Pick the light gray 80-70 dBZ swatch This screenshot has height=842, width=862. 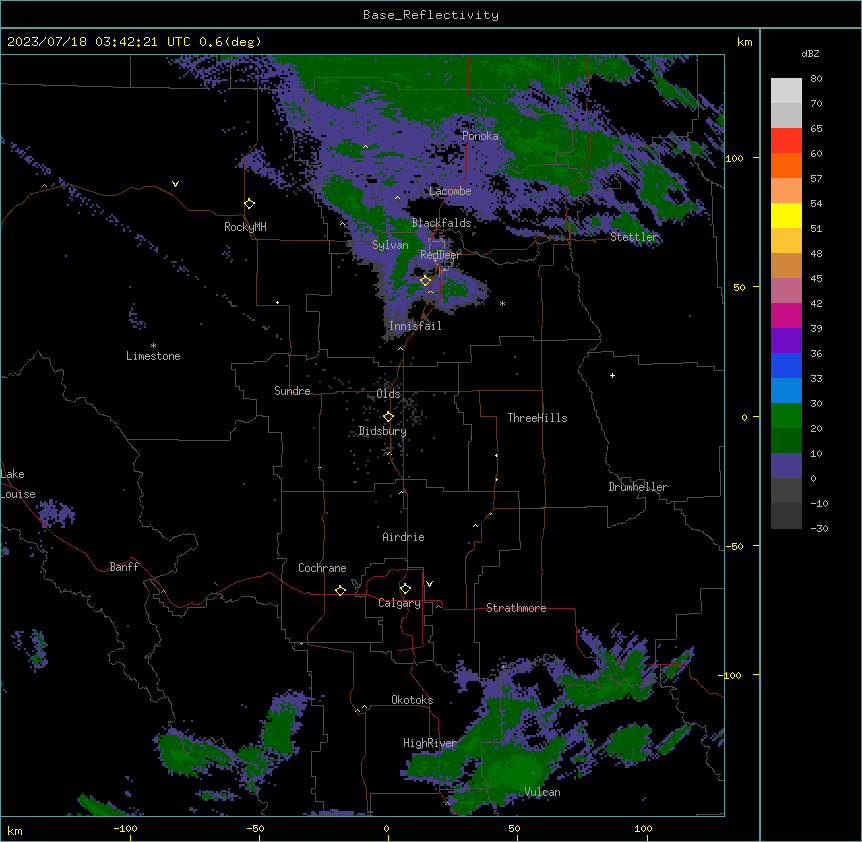(786, 91)
